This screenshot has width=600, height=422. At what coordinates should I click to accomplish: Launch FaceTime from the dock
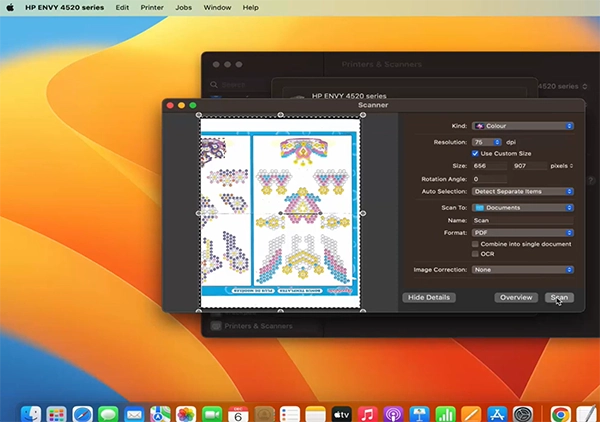pyautogui.click(x=212, y=414)
